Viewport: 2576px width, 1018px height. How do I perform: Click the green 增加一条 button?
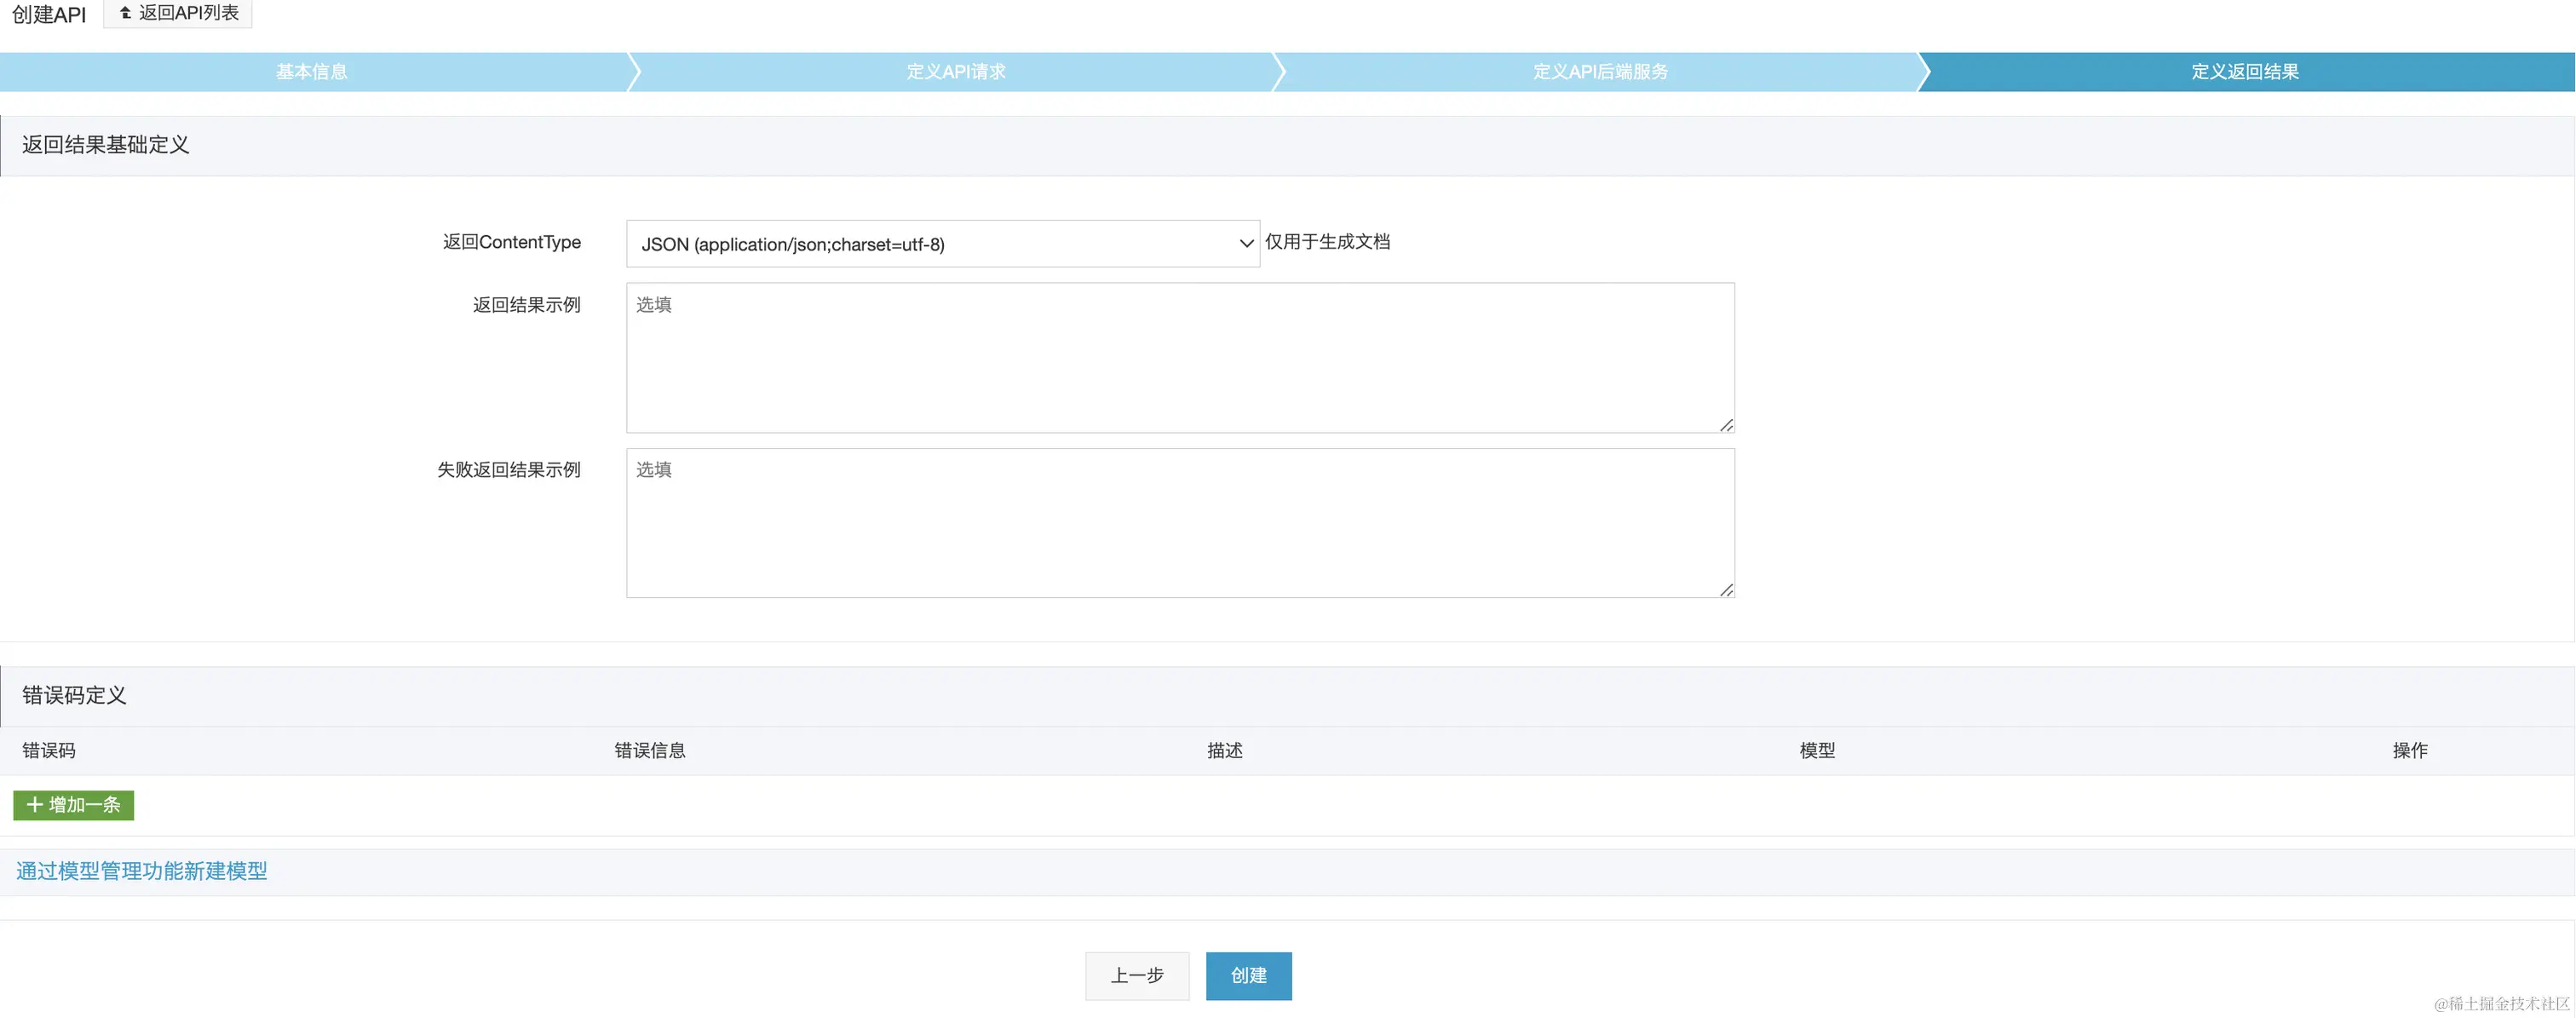tap(74, 805)
